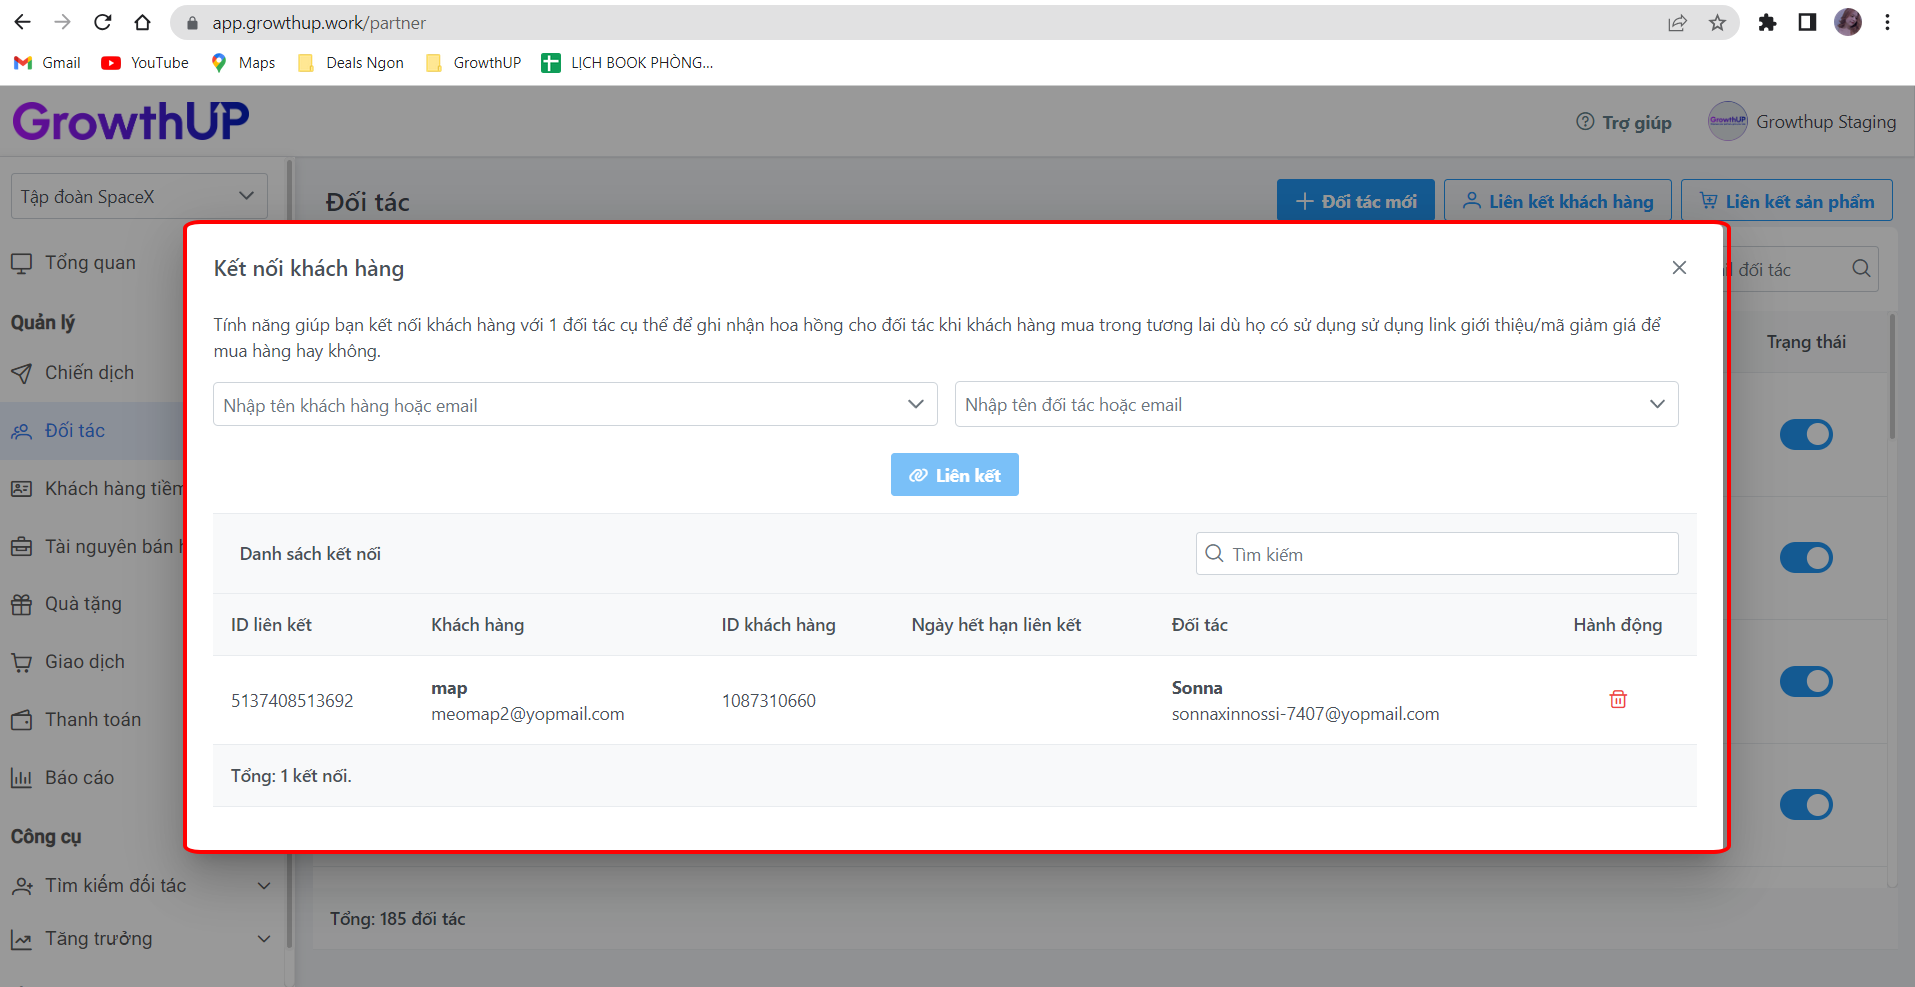
Task: Open the partner name or email dropdown
Action: coord(1315,405)
